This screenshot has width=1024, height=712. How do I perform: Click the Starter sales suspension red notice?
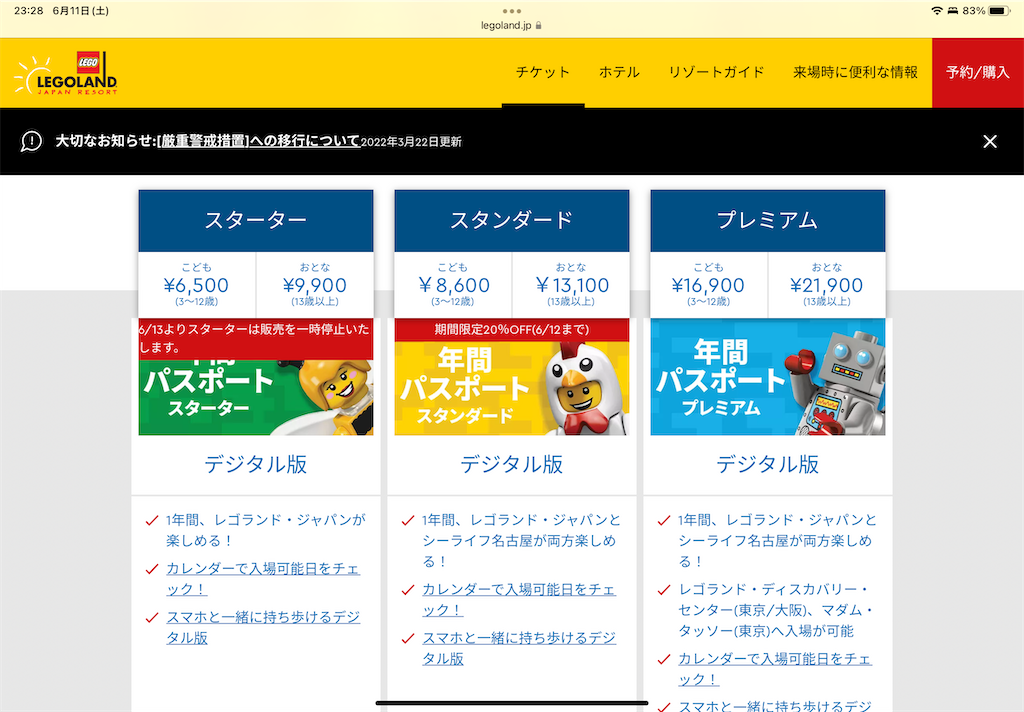[255, 339]
